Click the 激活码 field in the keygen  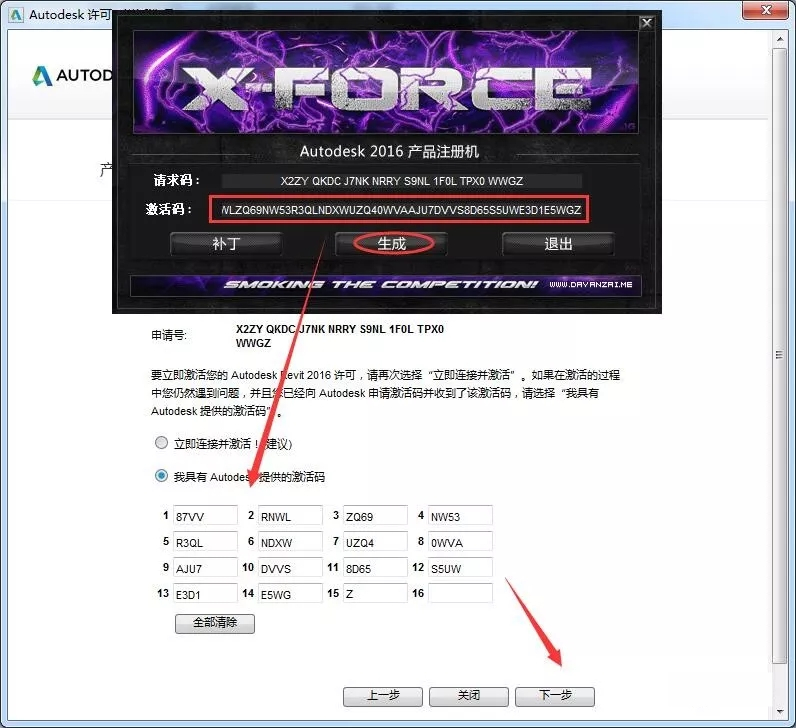[x=399, y=210]
